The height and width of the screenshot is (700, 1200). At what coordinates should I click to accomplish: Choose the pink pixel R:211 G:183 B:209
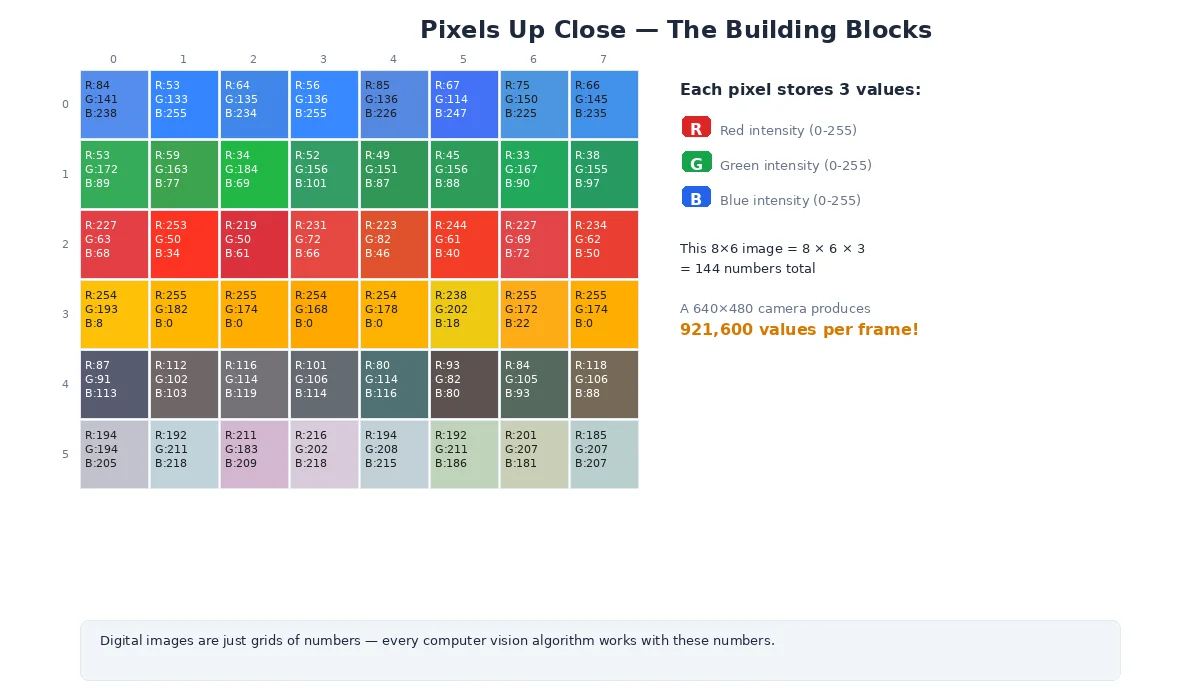(x=254, y=454)
